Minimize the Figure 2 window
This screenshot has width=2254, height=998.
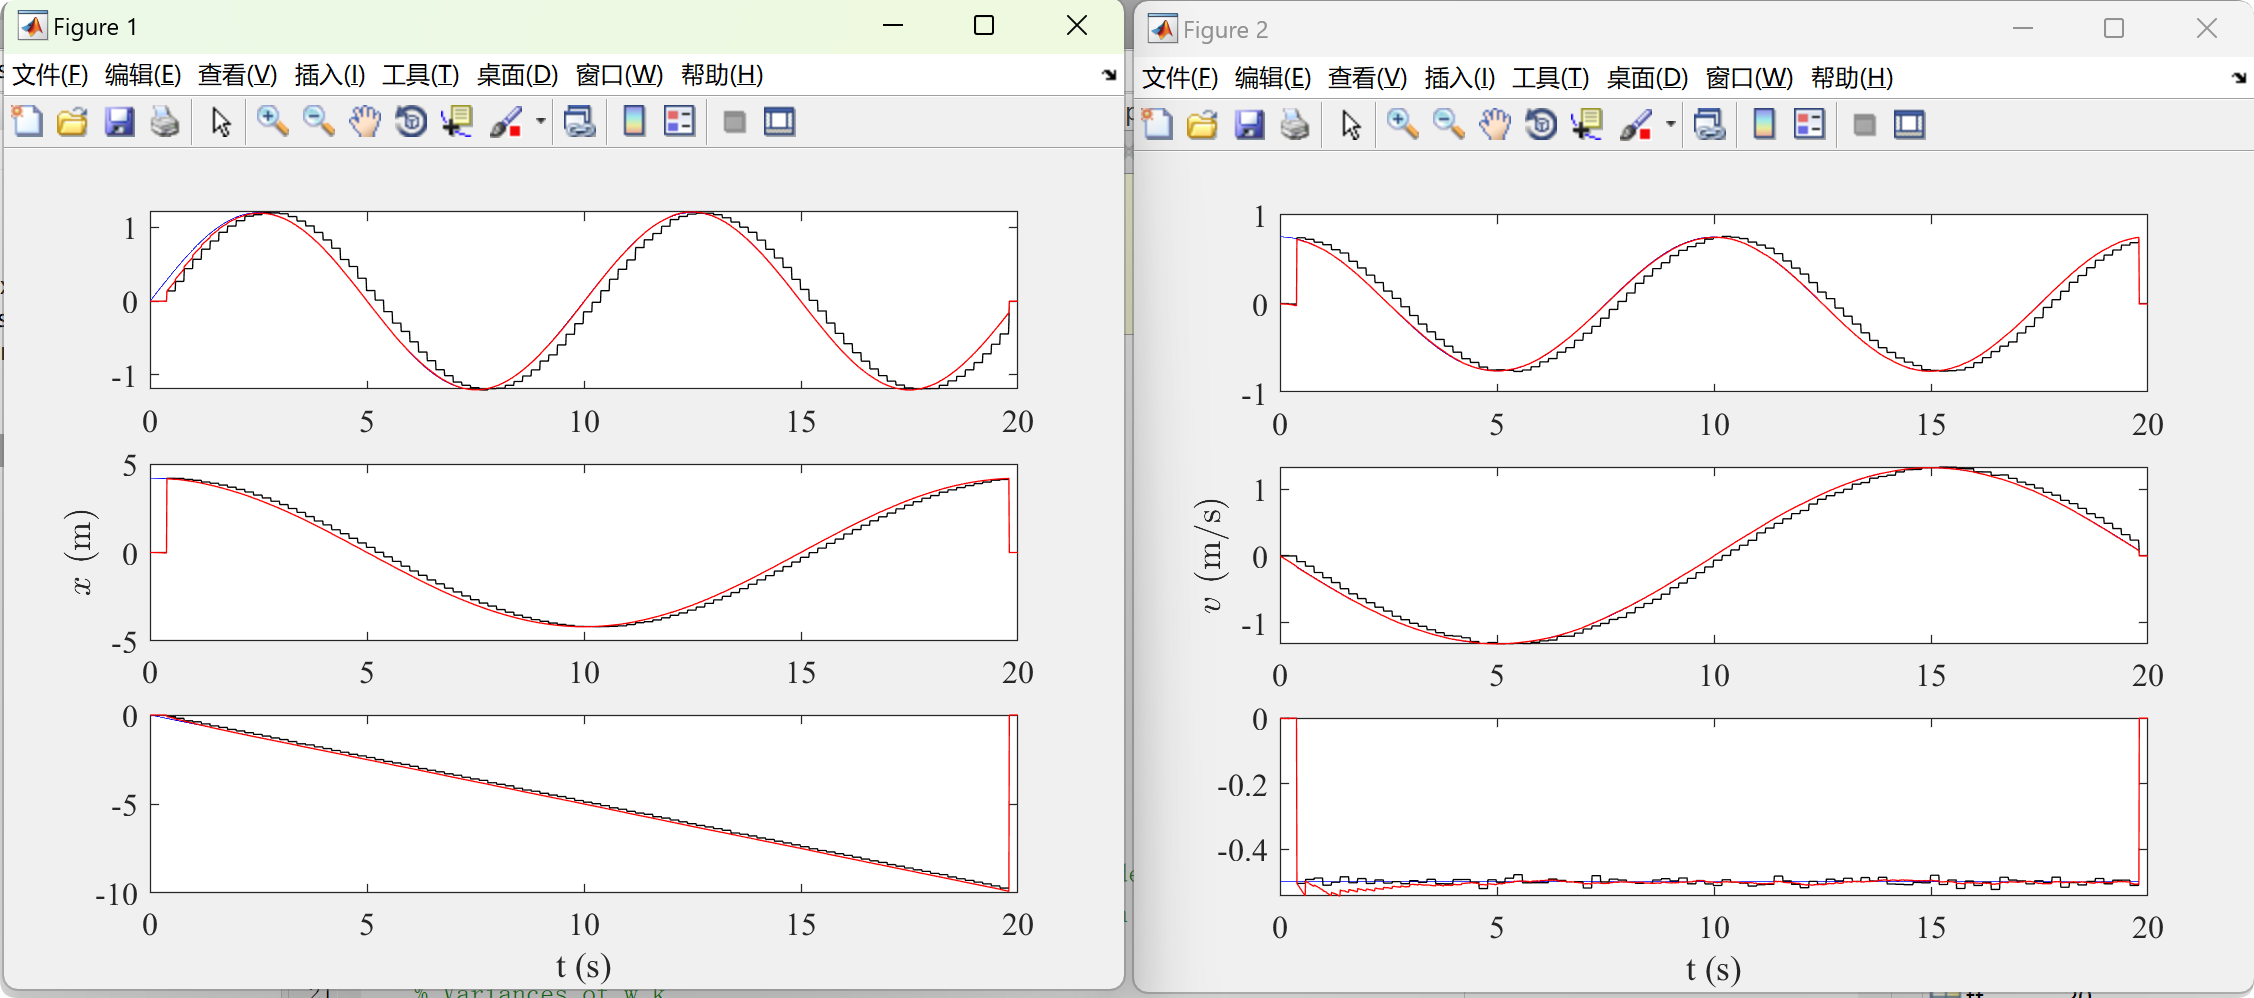(x=2023, y=29)
